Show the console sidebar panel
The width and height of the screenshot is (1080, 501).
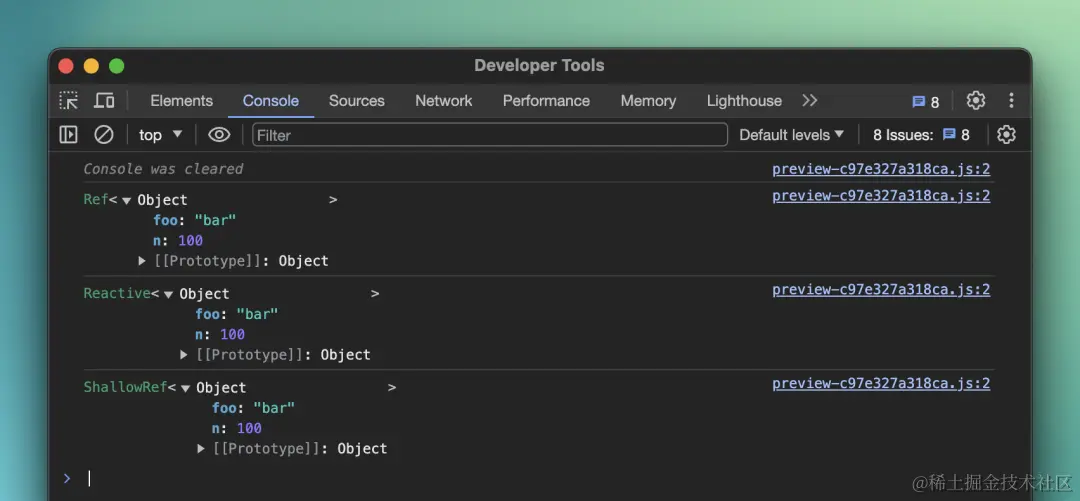68,135
